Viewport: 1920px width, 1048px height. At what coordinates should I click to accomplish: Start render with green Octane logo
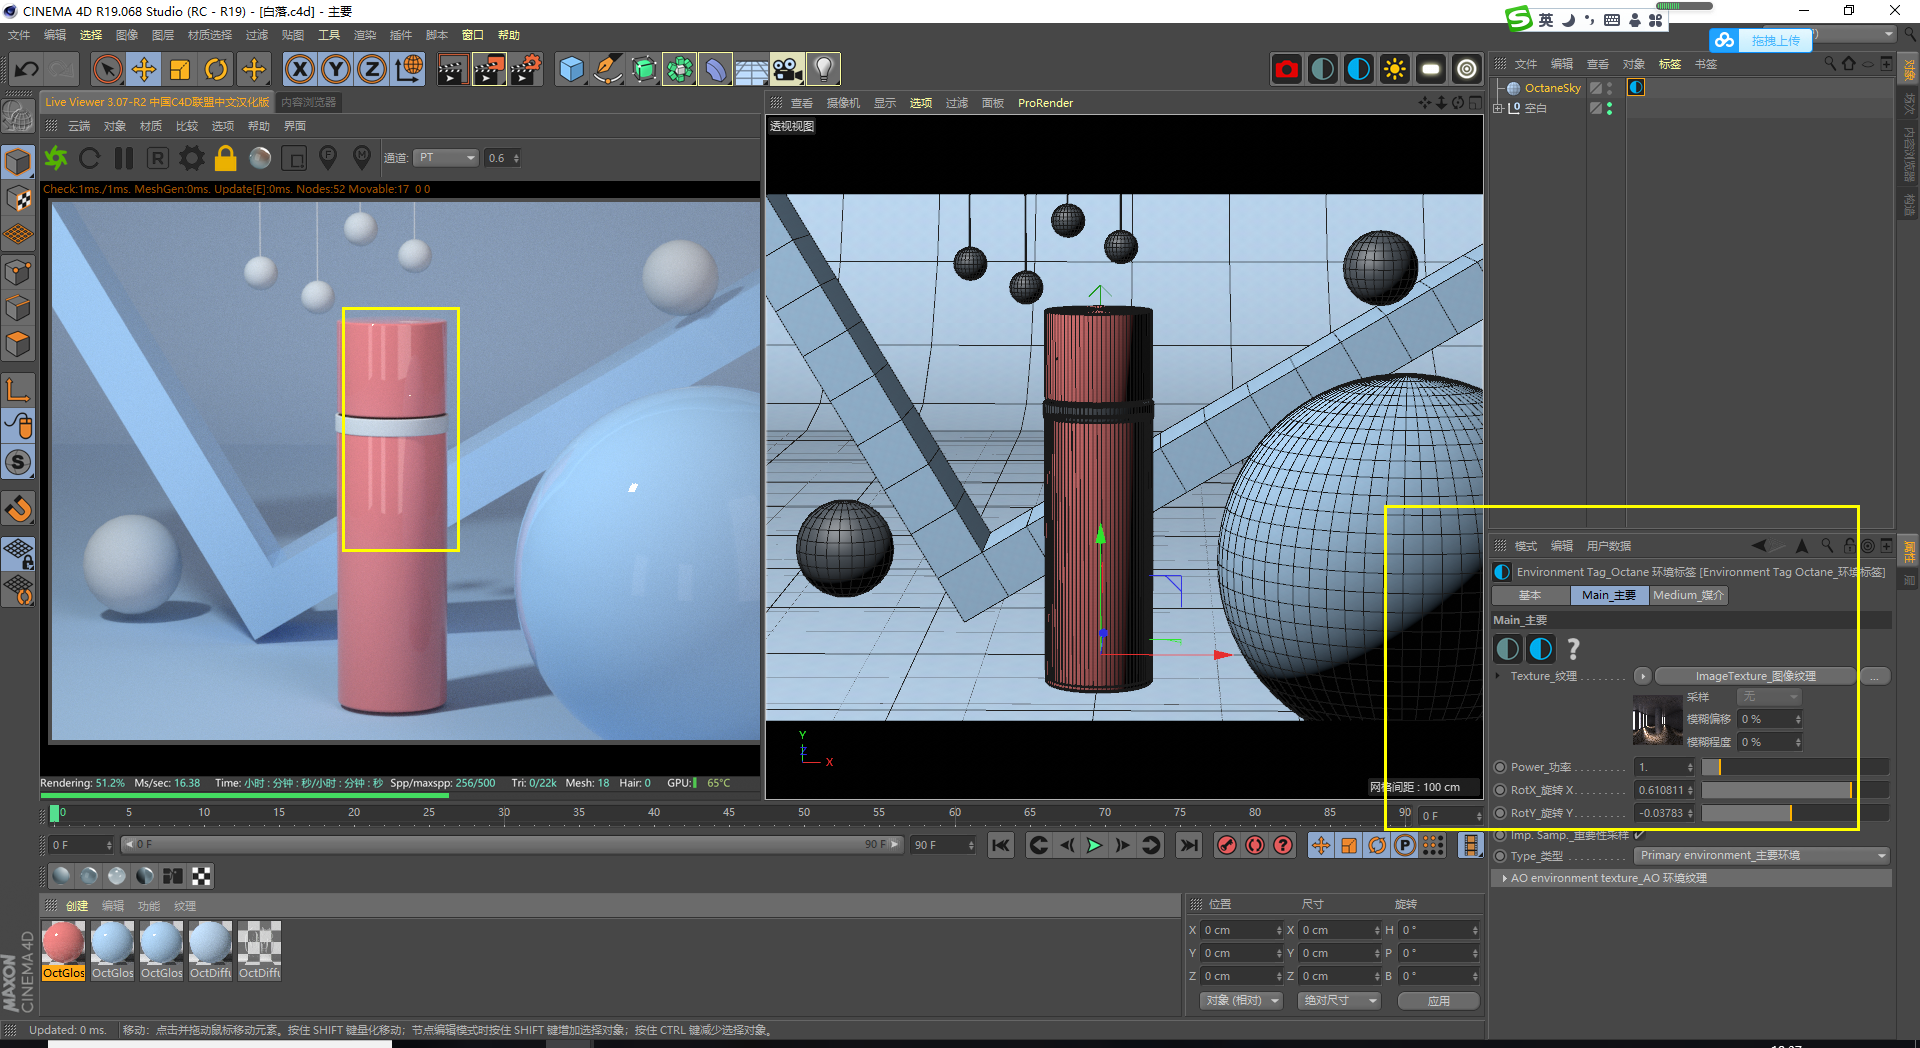coord(56,158)
